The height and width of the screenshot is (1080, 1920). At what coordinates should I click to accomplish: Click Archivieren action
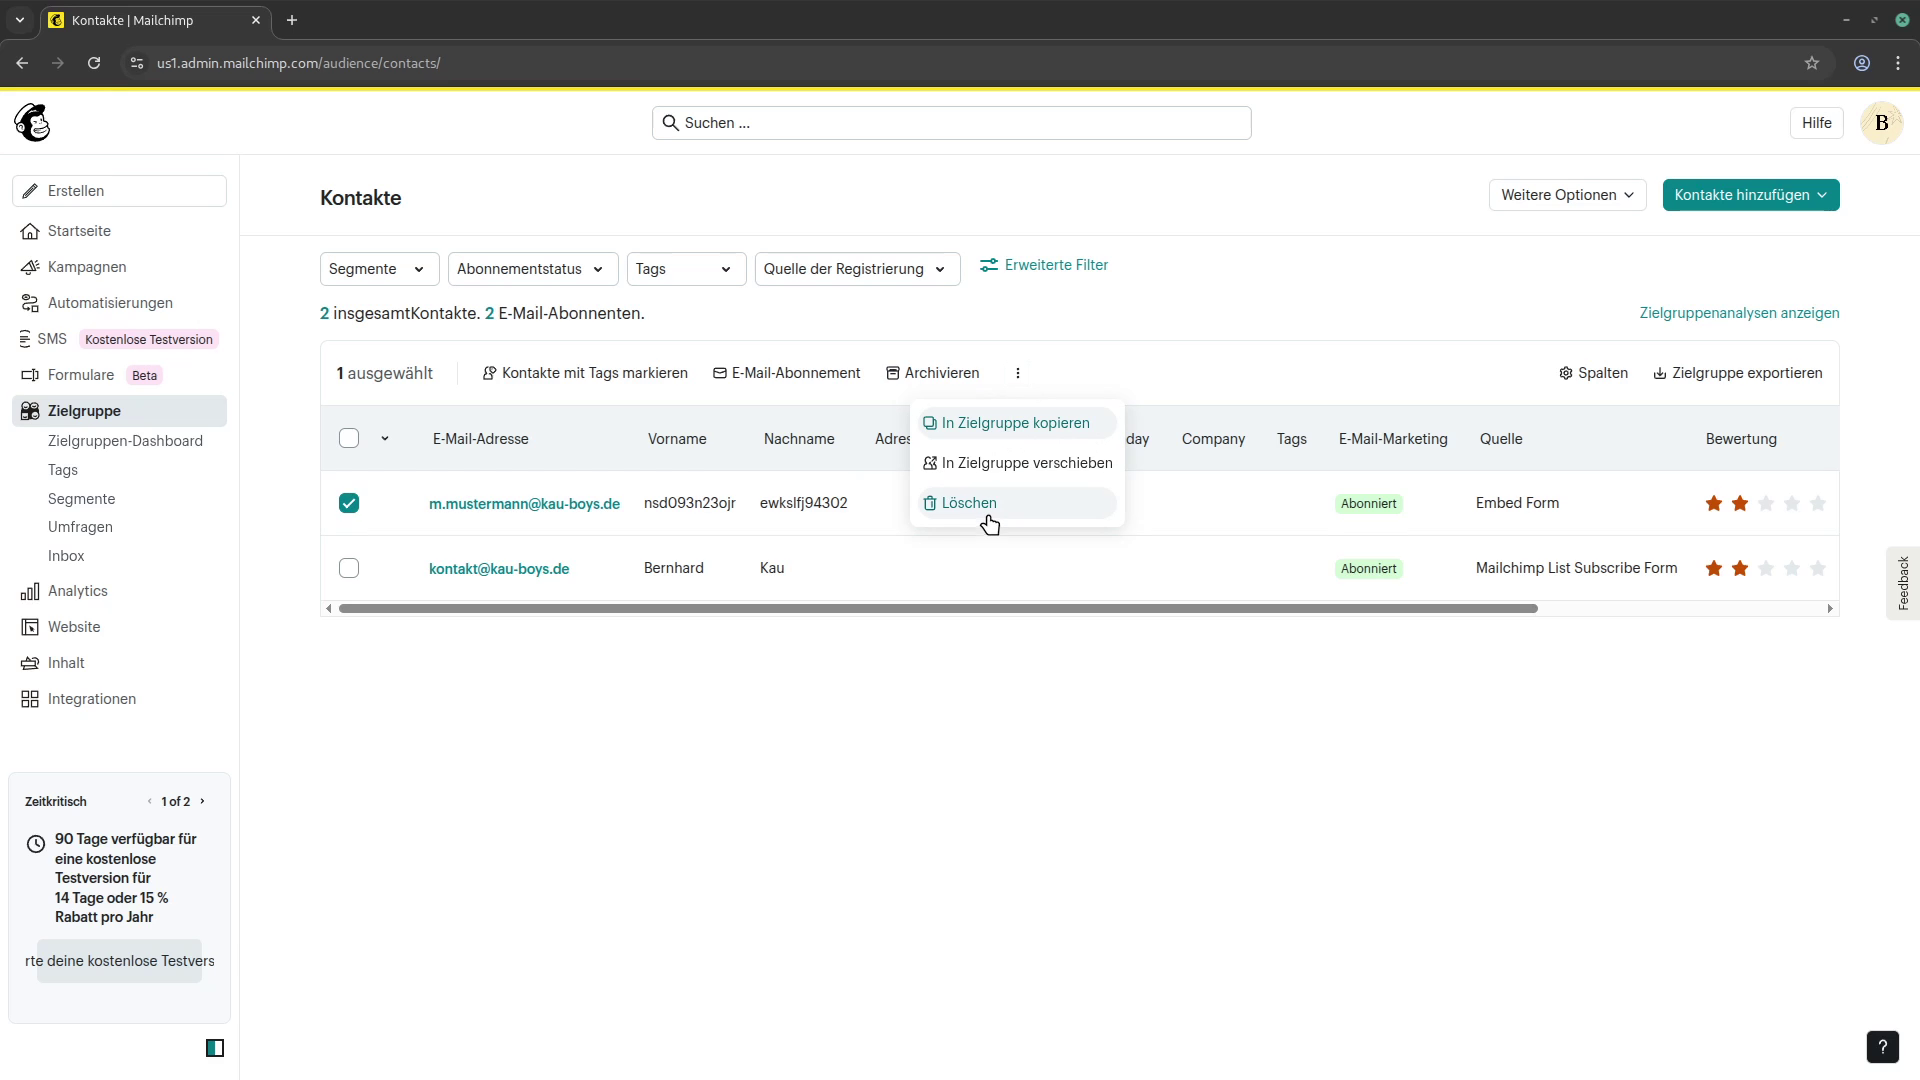tap(932, 373)
